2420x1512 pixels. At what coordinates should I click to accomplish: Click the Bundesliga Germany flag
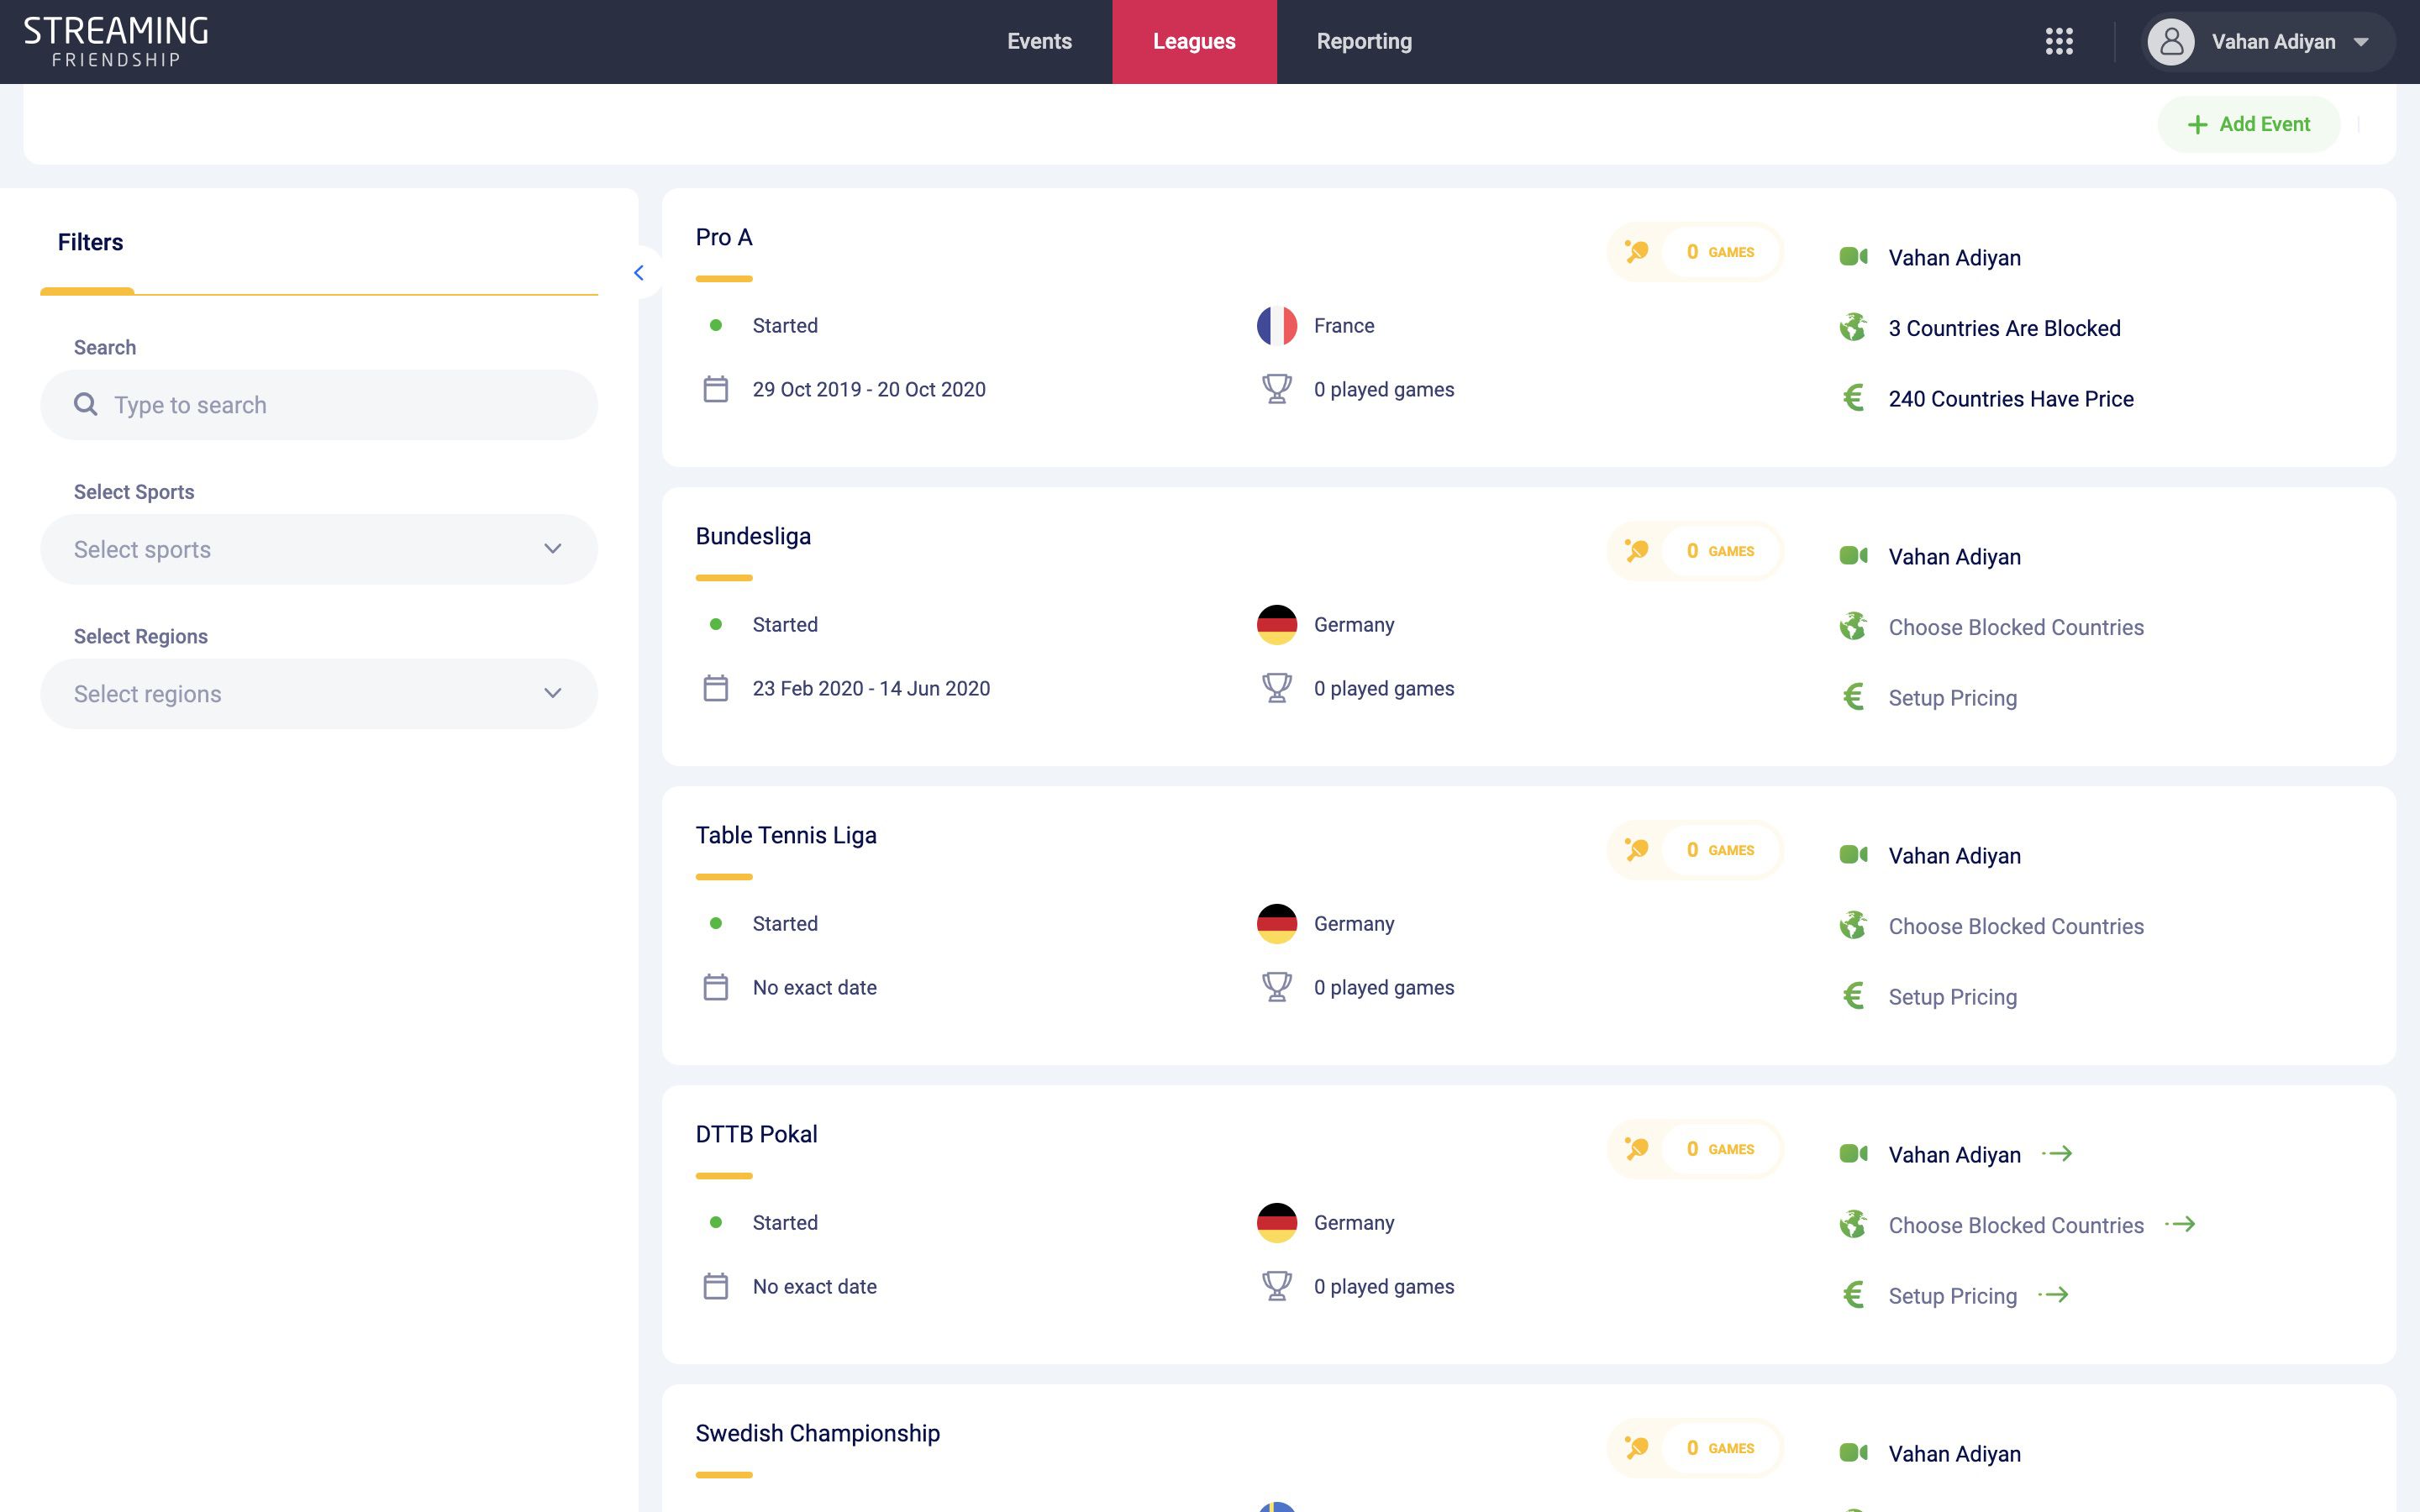click(1277, 625)
